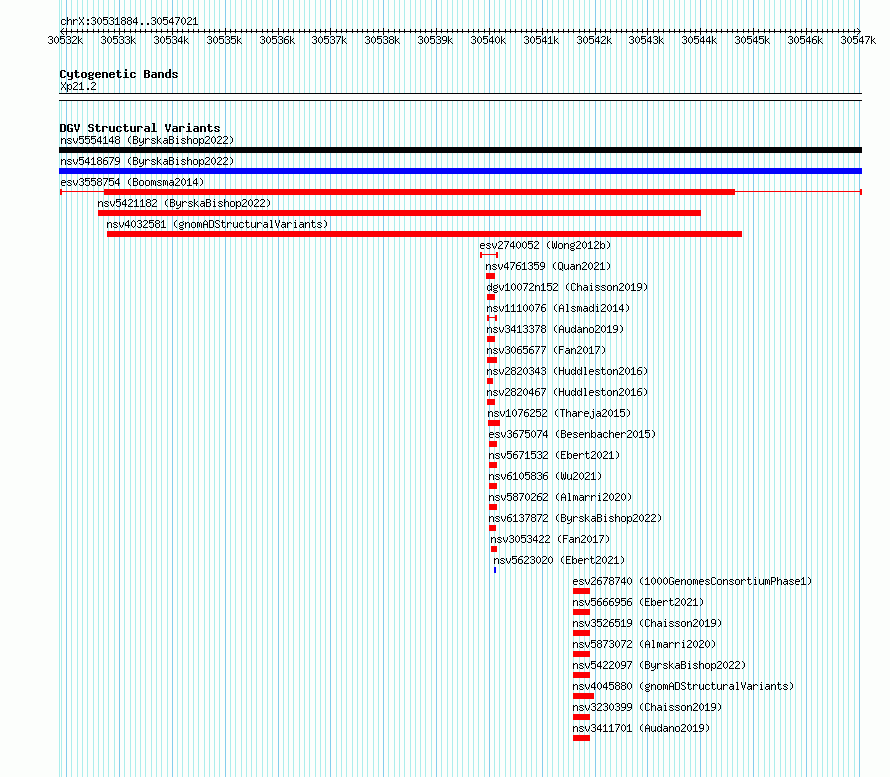The image size is (890, 777).
Task: Click the red bar under nsv3411701
Action: (581, 738)
